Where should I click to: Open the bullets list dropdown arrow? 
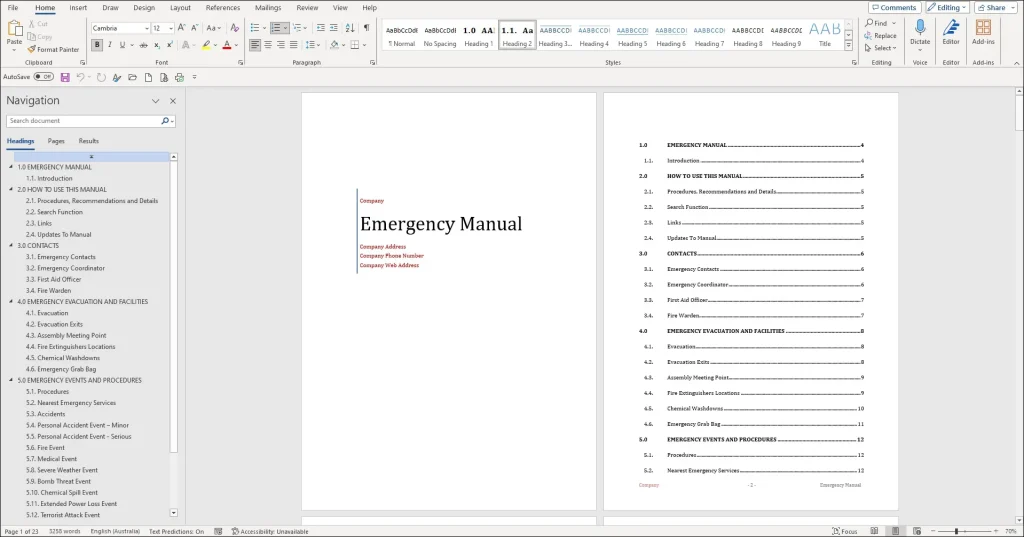click(x=264, y=28)
